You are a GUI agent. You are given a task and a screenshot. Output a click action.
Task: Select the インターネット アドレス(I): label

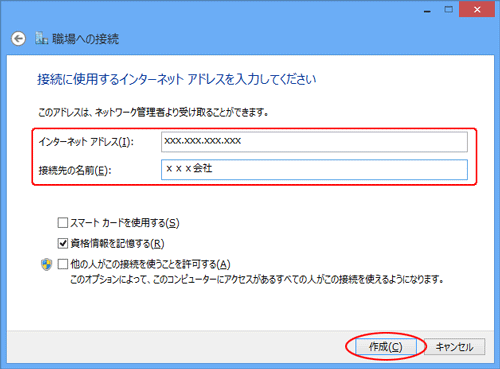(86, 142)
